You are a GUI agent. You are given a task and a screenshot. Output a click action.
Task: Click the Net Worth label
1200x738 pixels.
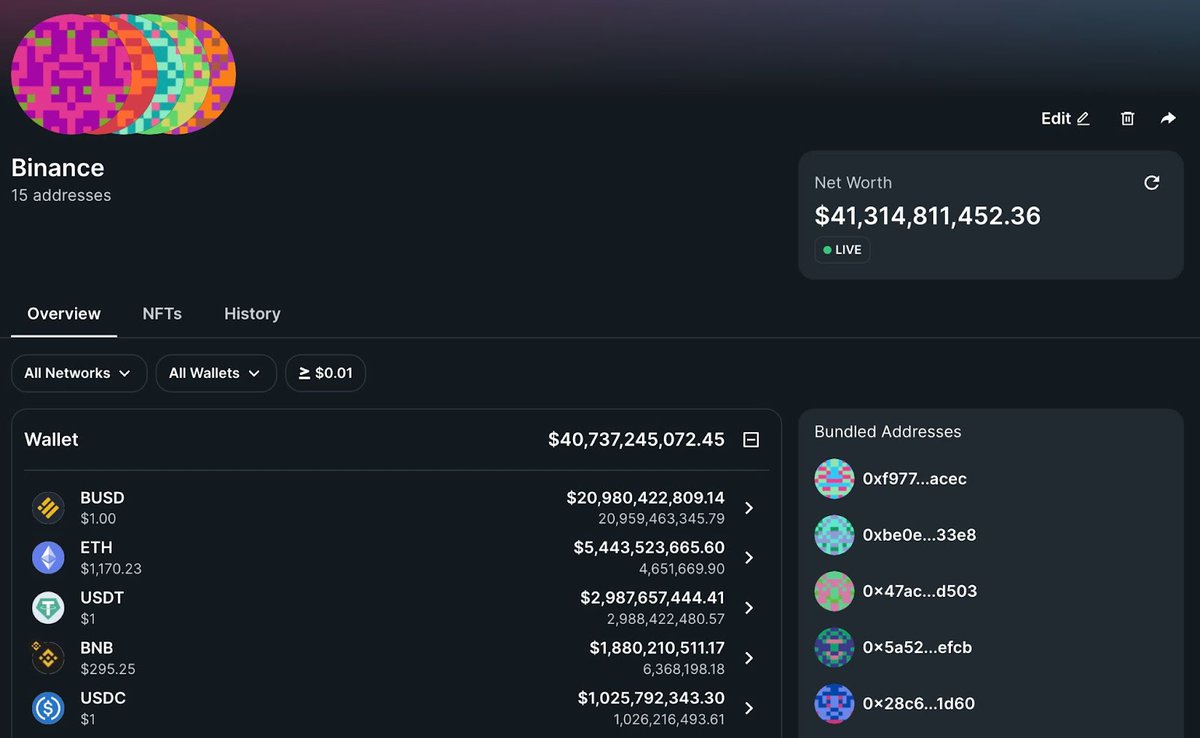853,183
